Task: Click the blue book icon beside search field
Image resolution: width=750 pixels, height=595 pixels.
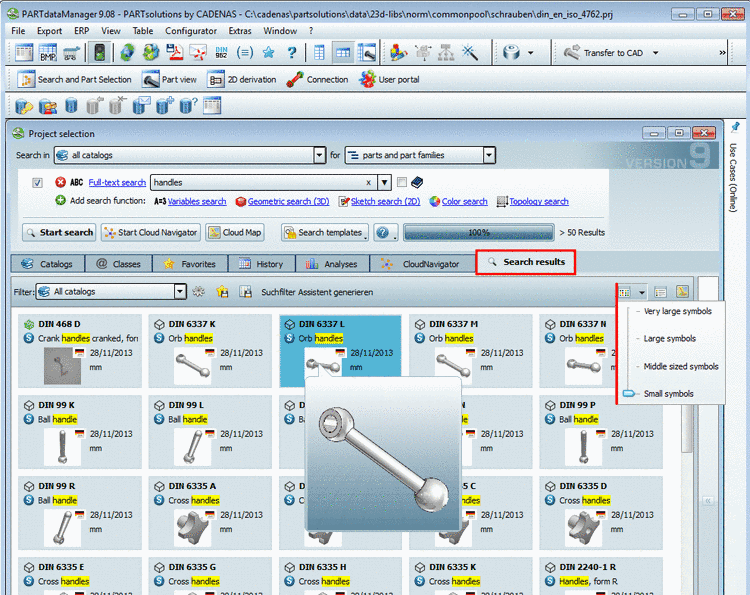Action: [x=417, y=182]
